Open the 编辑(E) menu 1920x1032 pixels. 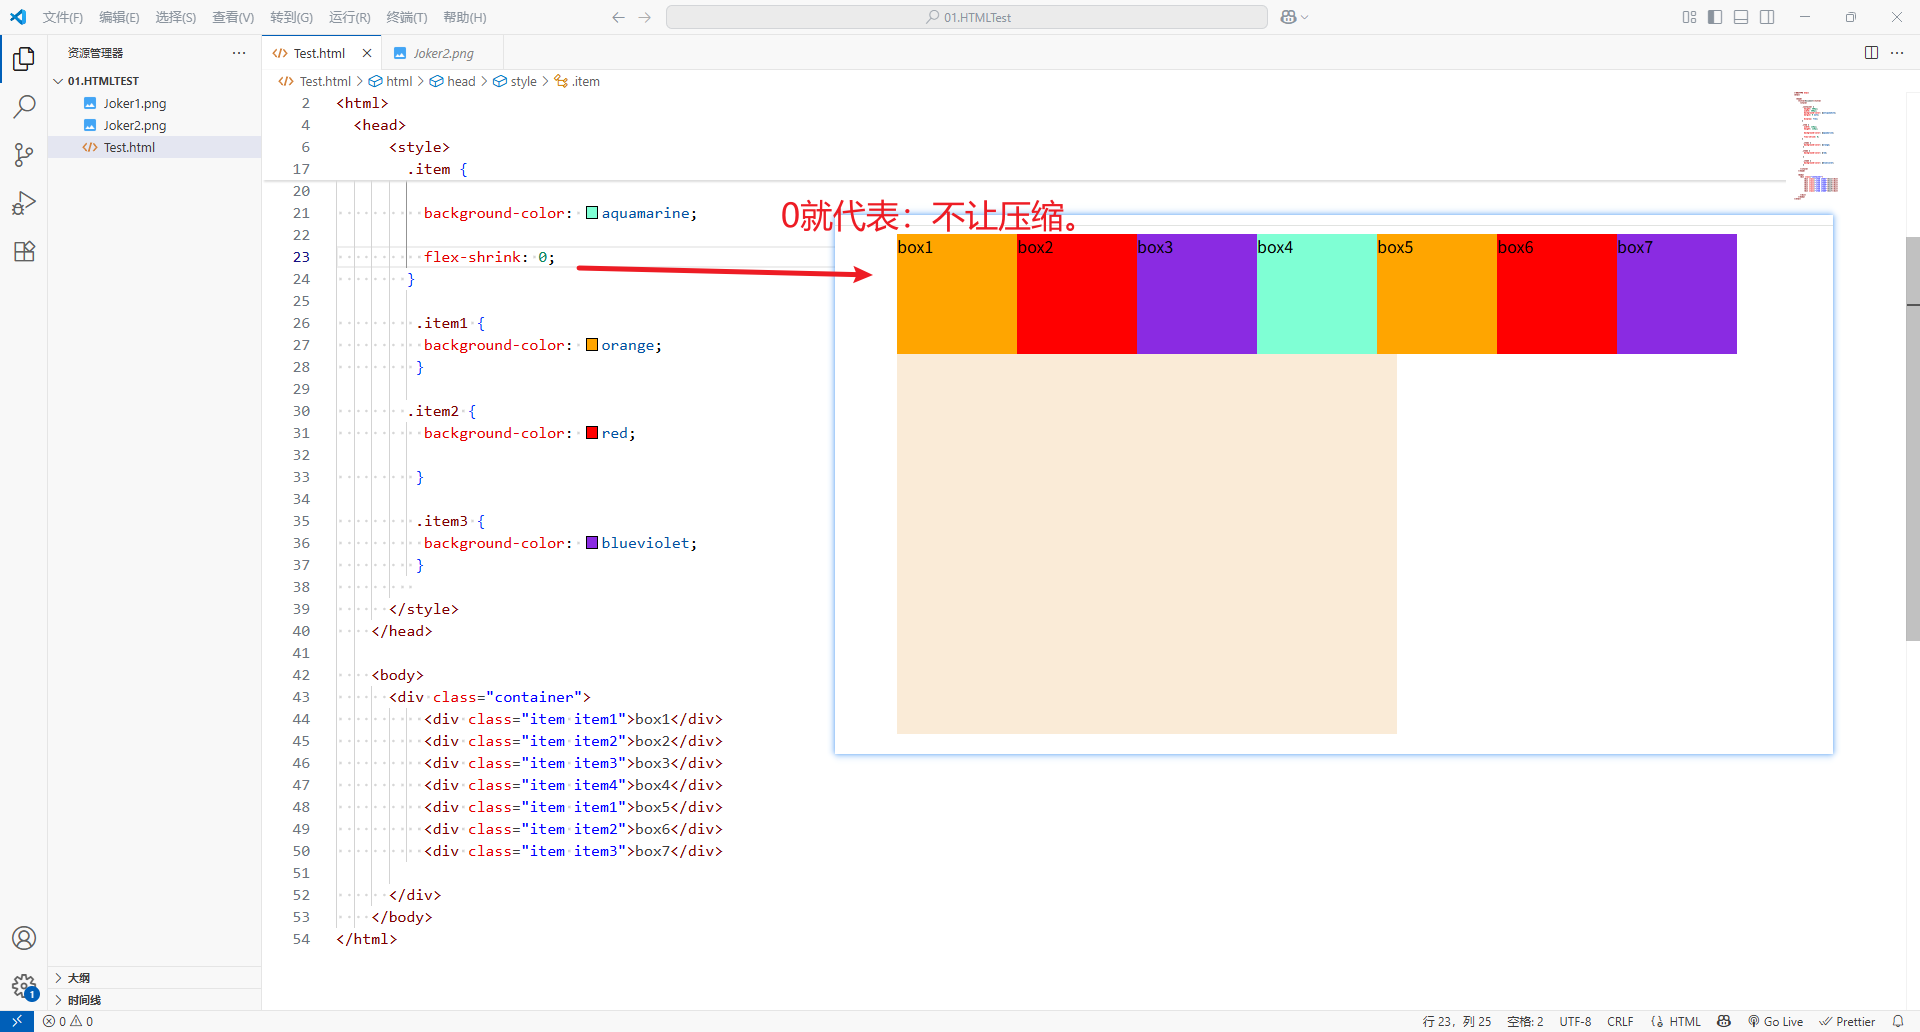(x=119, y=17)
